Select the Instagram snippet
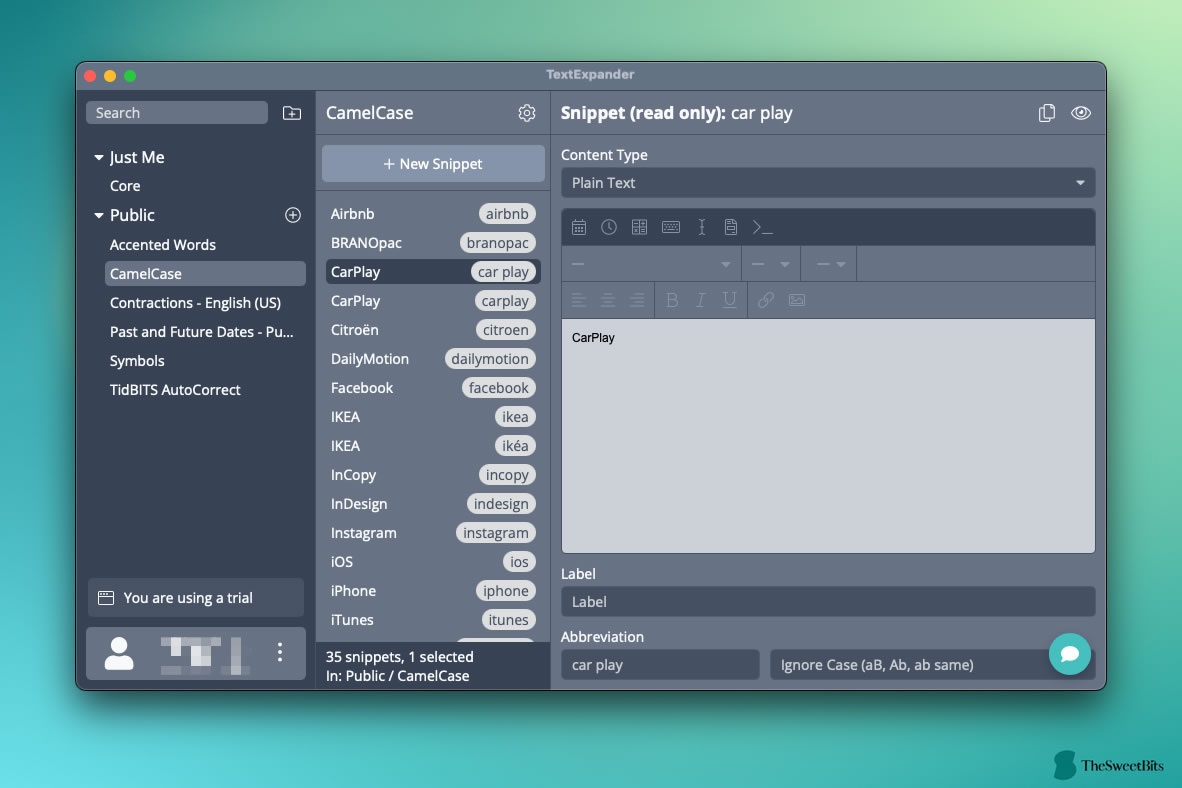Screen dimensions: 1182x788 tap(433, 533)
